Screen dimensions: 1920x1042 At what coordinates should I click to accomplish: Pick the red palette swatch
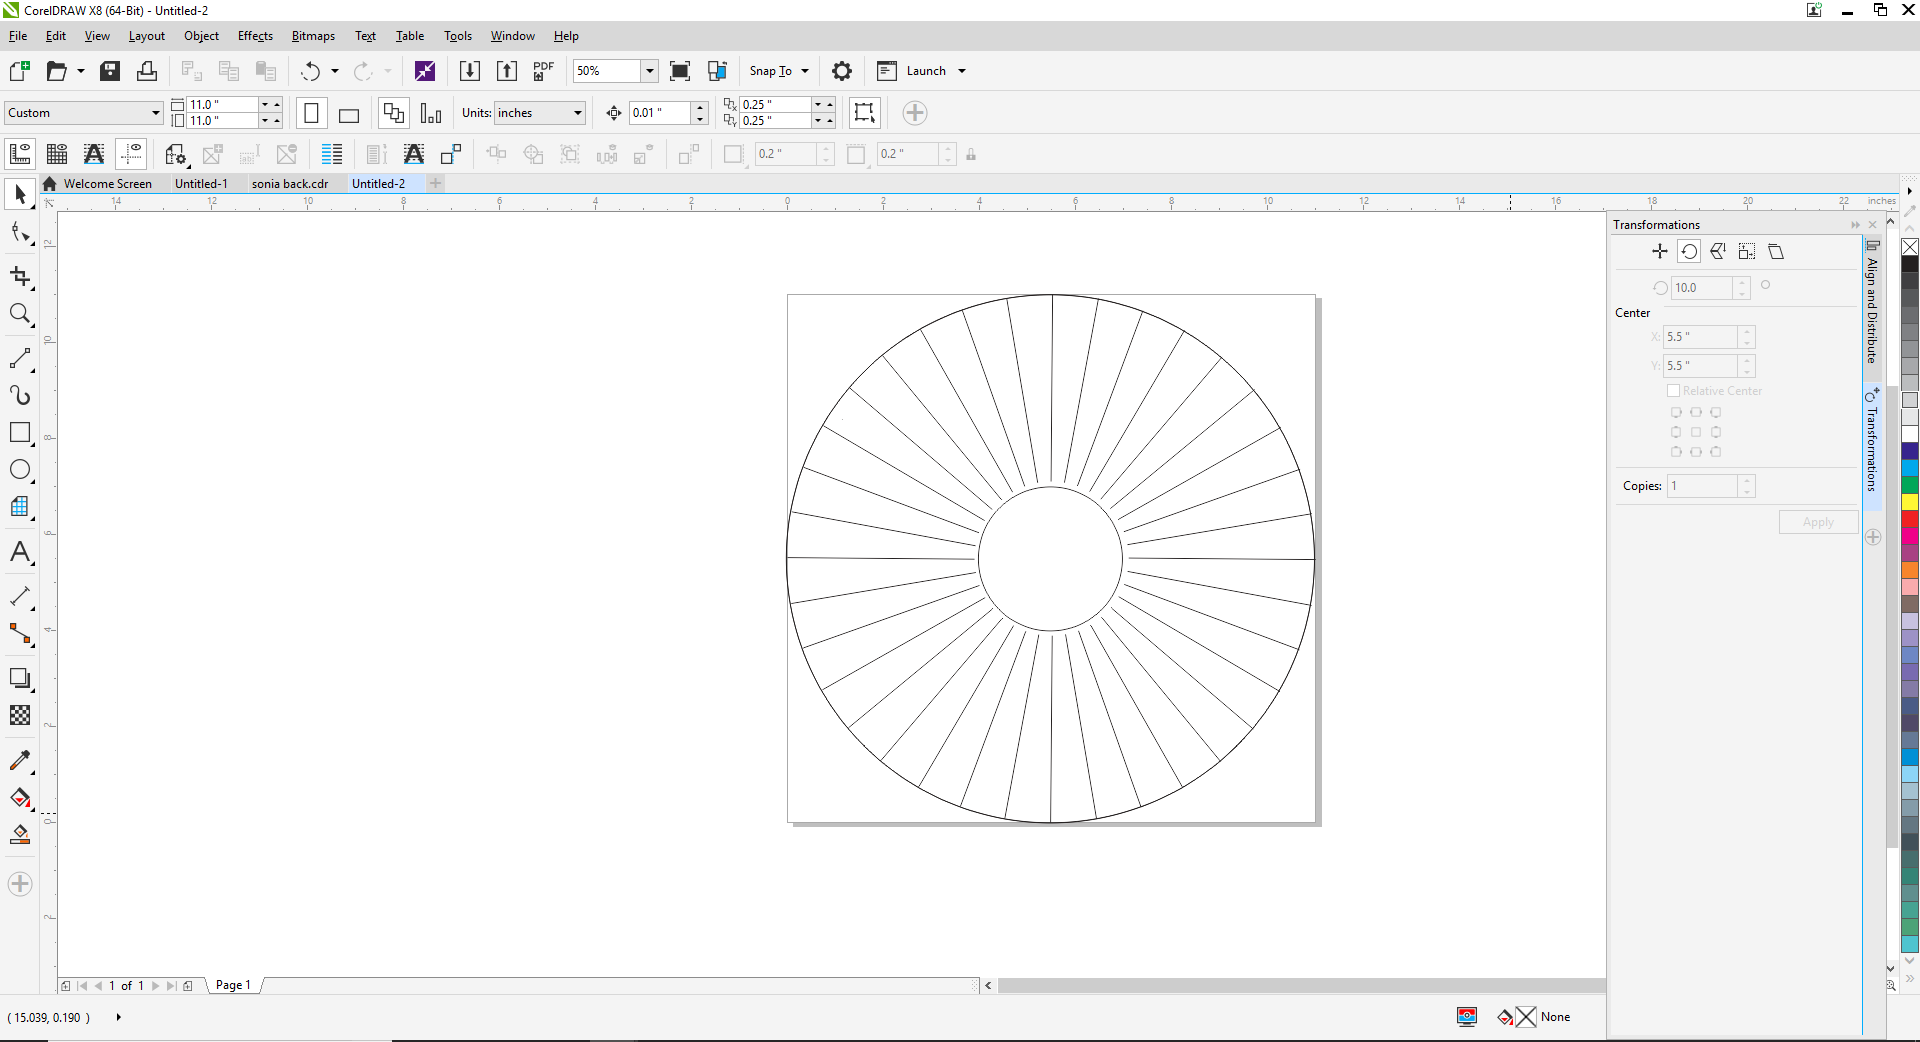1910,519
